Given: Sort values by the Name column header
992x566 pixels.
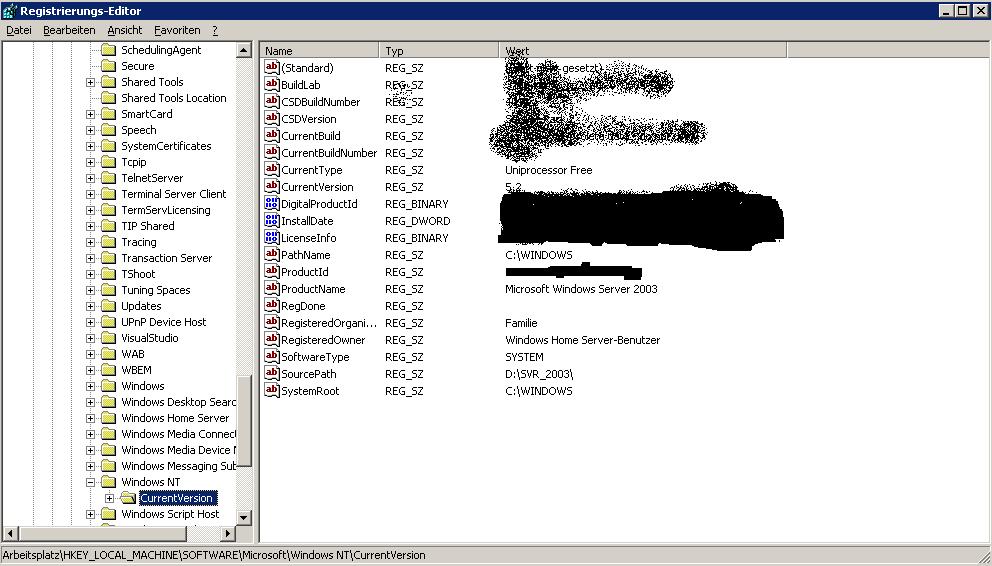Looking at the screenshot, I should (x=319, y=51).
